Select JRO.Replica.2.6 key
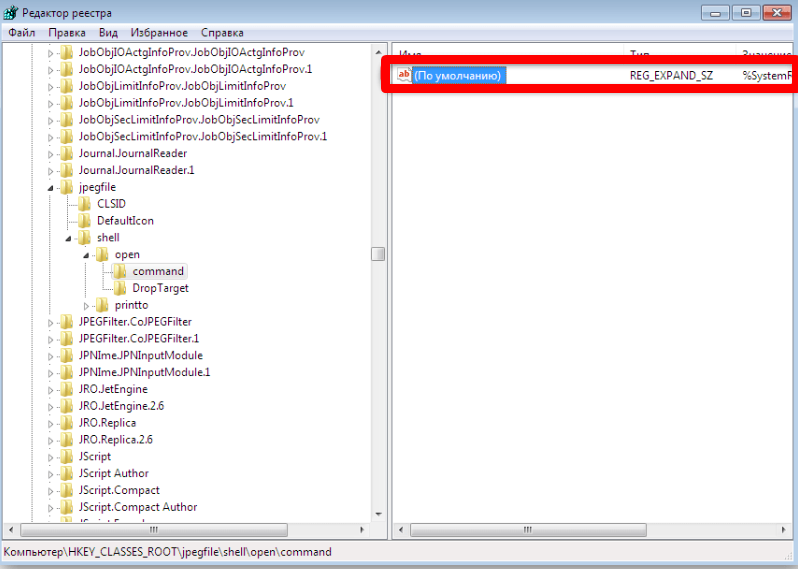Screen dimensions: 798x569 coord(116,440)
